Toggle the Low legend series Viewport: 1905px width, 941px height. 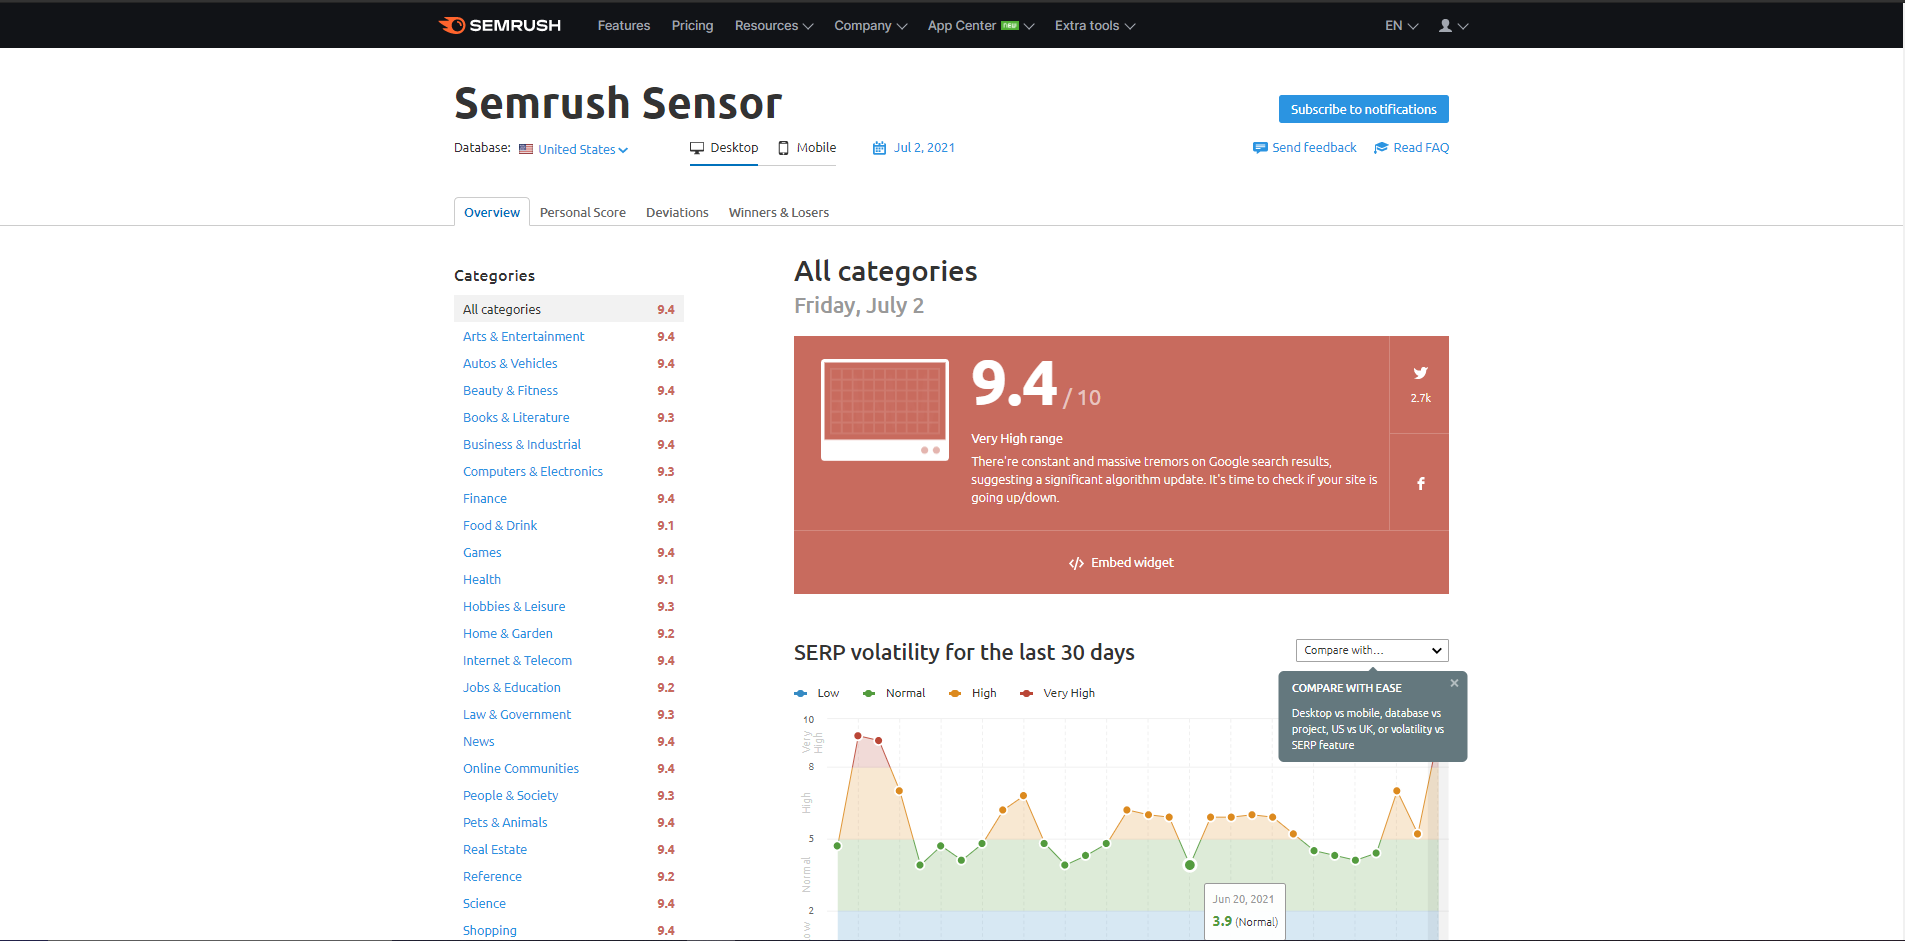pos(817,693)
